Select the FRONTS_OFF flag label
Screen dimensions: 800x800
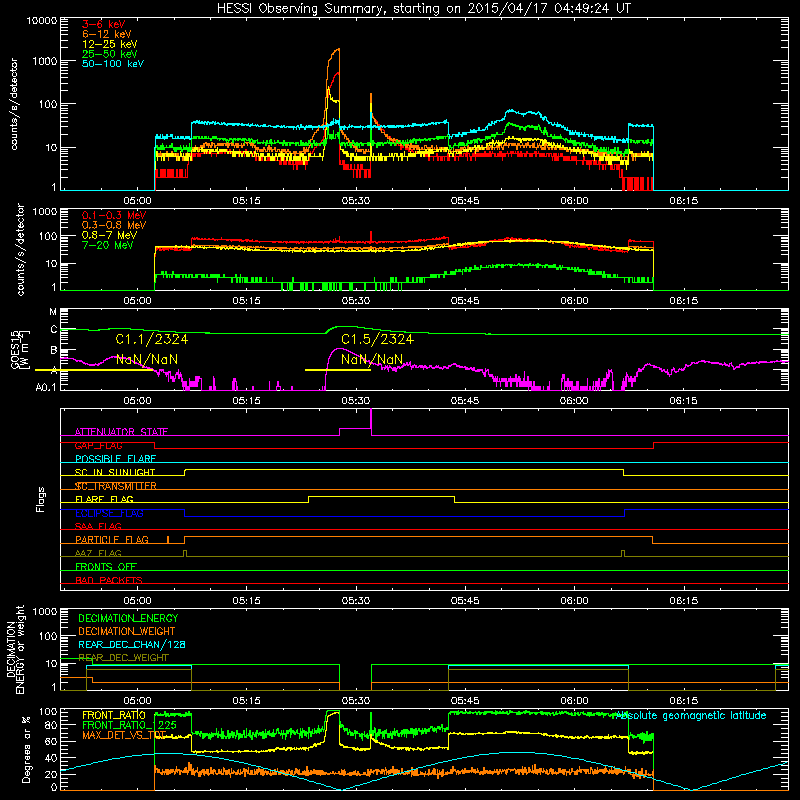(106, 567)
